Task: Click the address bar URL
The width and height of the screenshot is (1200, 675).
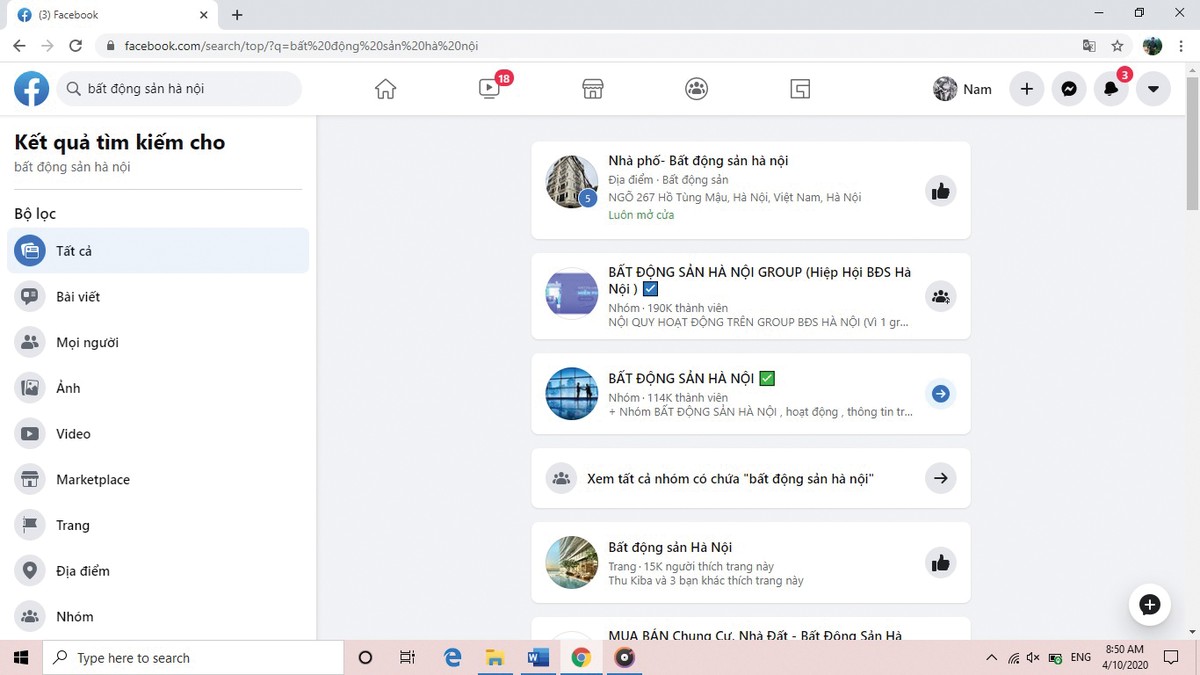Action: (x=301, y=46)
